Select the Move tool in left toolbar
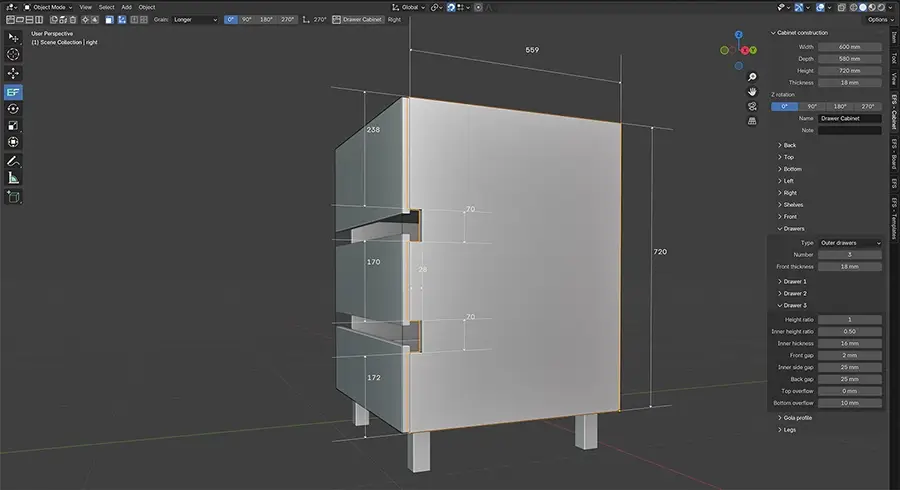 pos(14,73)
